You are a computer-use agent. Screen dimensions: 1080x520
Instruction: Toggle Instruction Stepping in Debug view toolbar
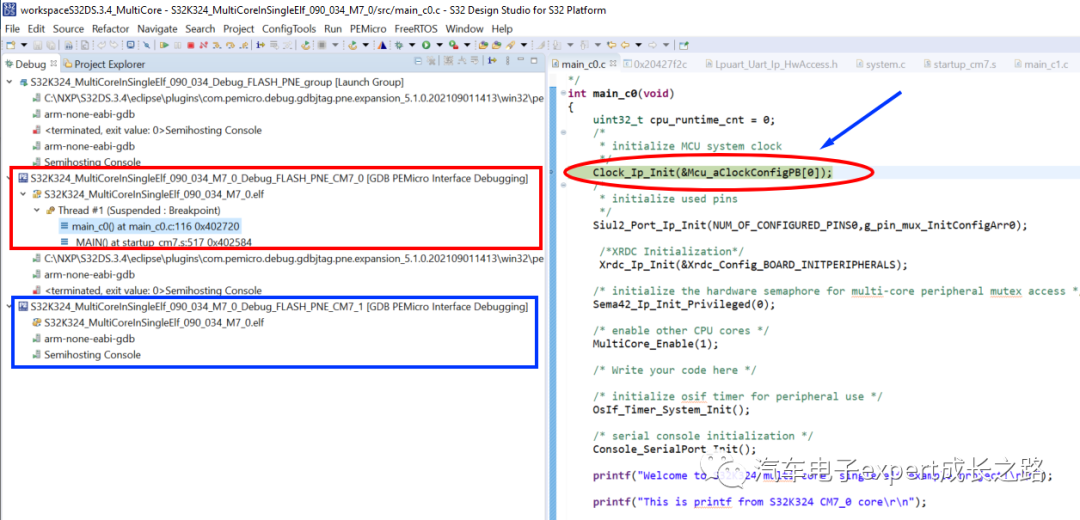(492, 61)
